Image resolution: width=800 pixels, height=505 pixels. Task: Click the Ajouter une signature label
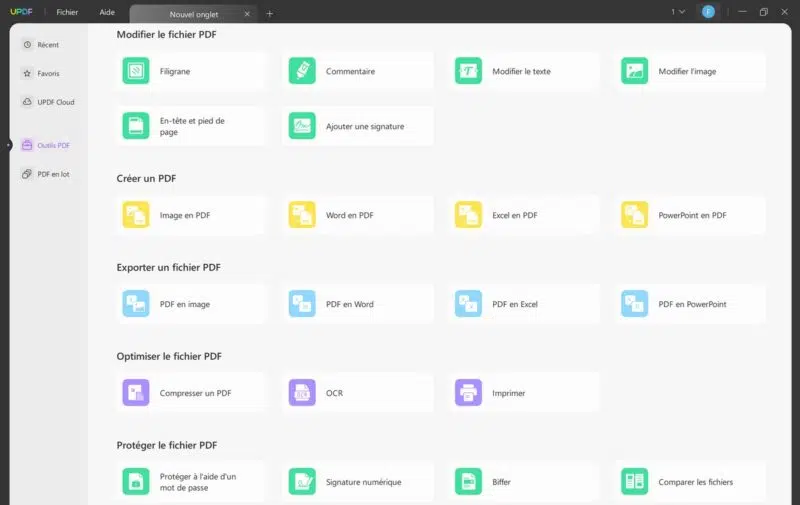[x=365, y=127]
